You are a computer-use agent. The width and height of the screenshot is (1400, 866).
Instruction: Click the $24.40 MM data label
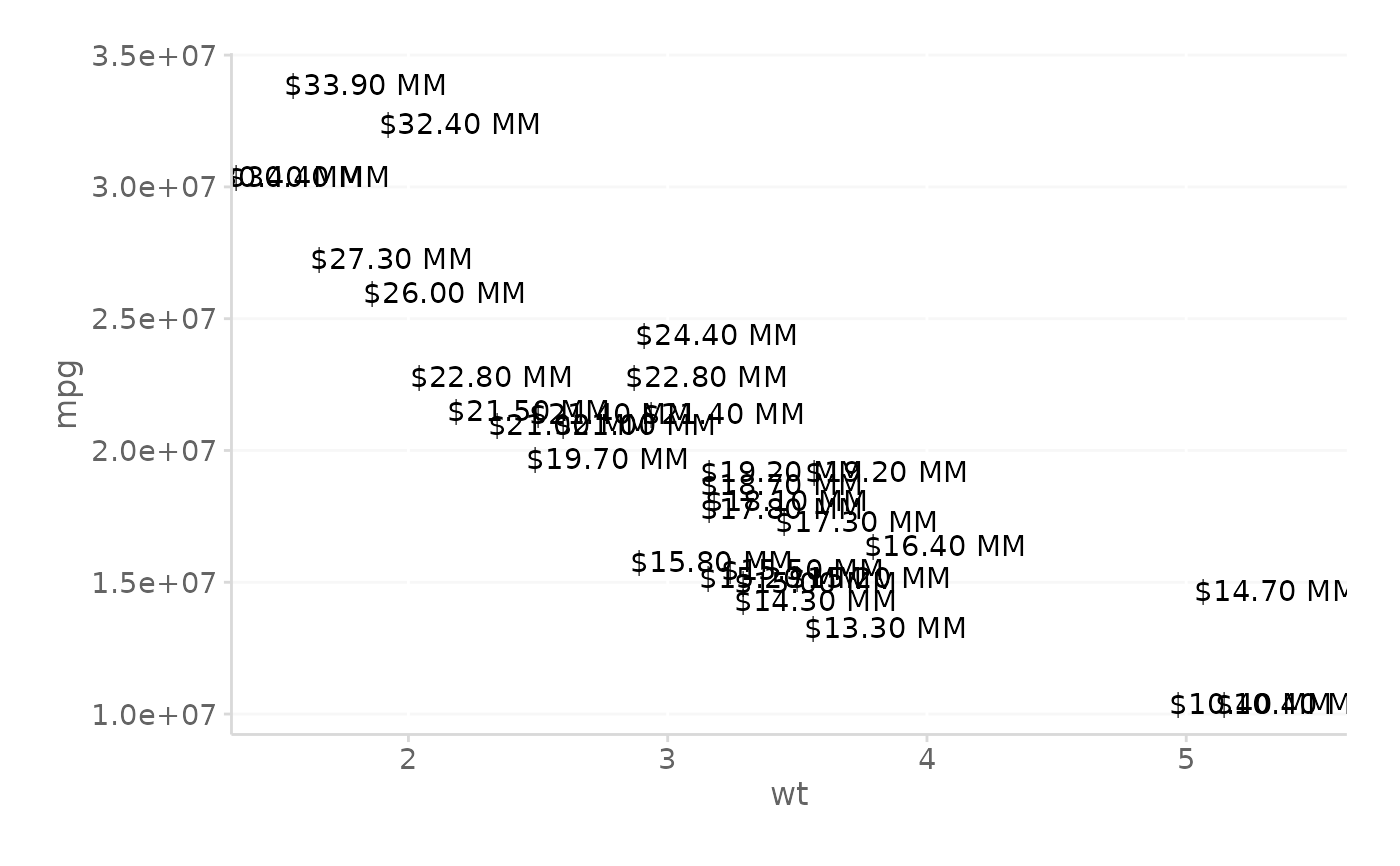[x=716, y=336]
